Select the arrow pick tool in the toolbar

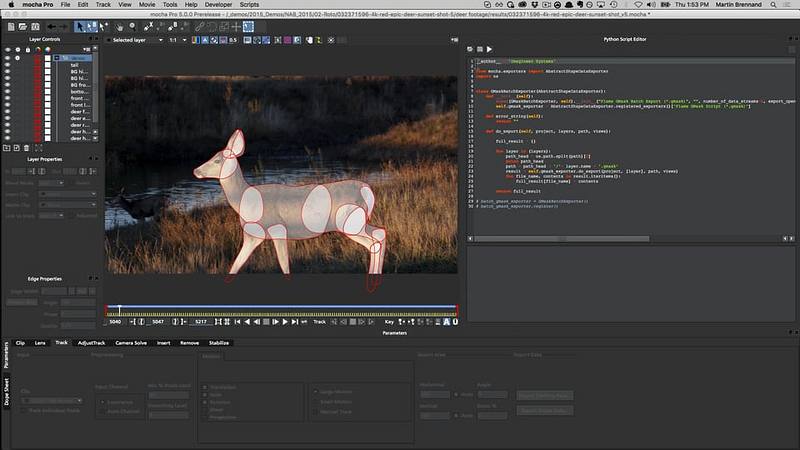[x=80, y=26]
